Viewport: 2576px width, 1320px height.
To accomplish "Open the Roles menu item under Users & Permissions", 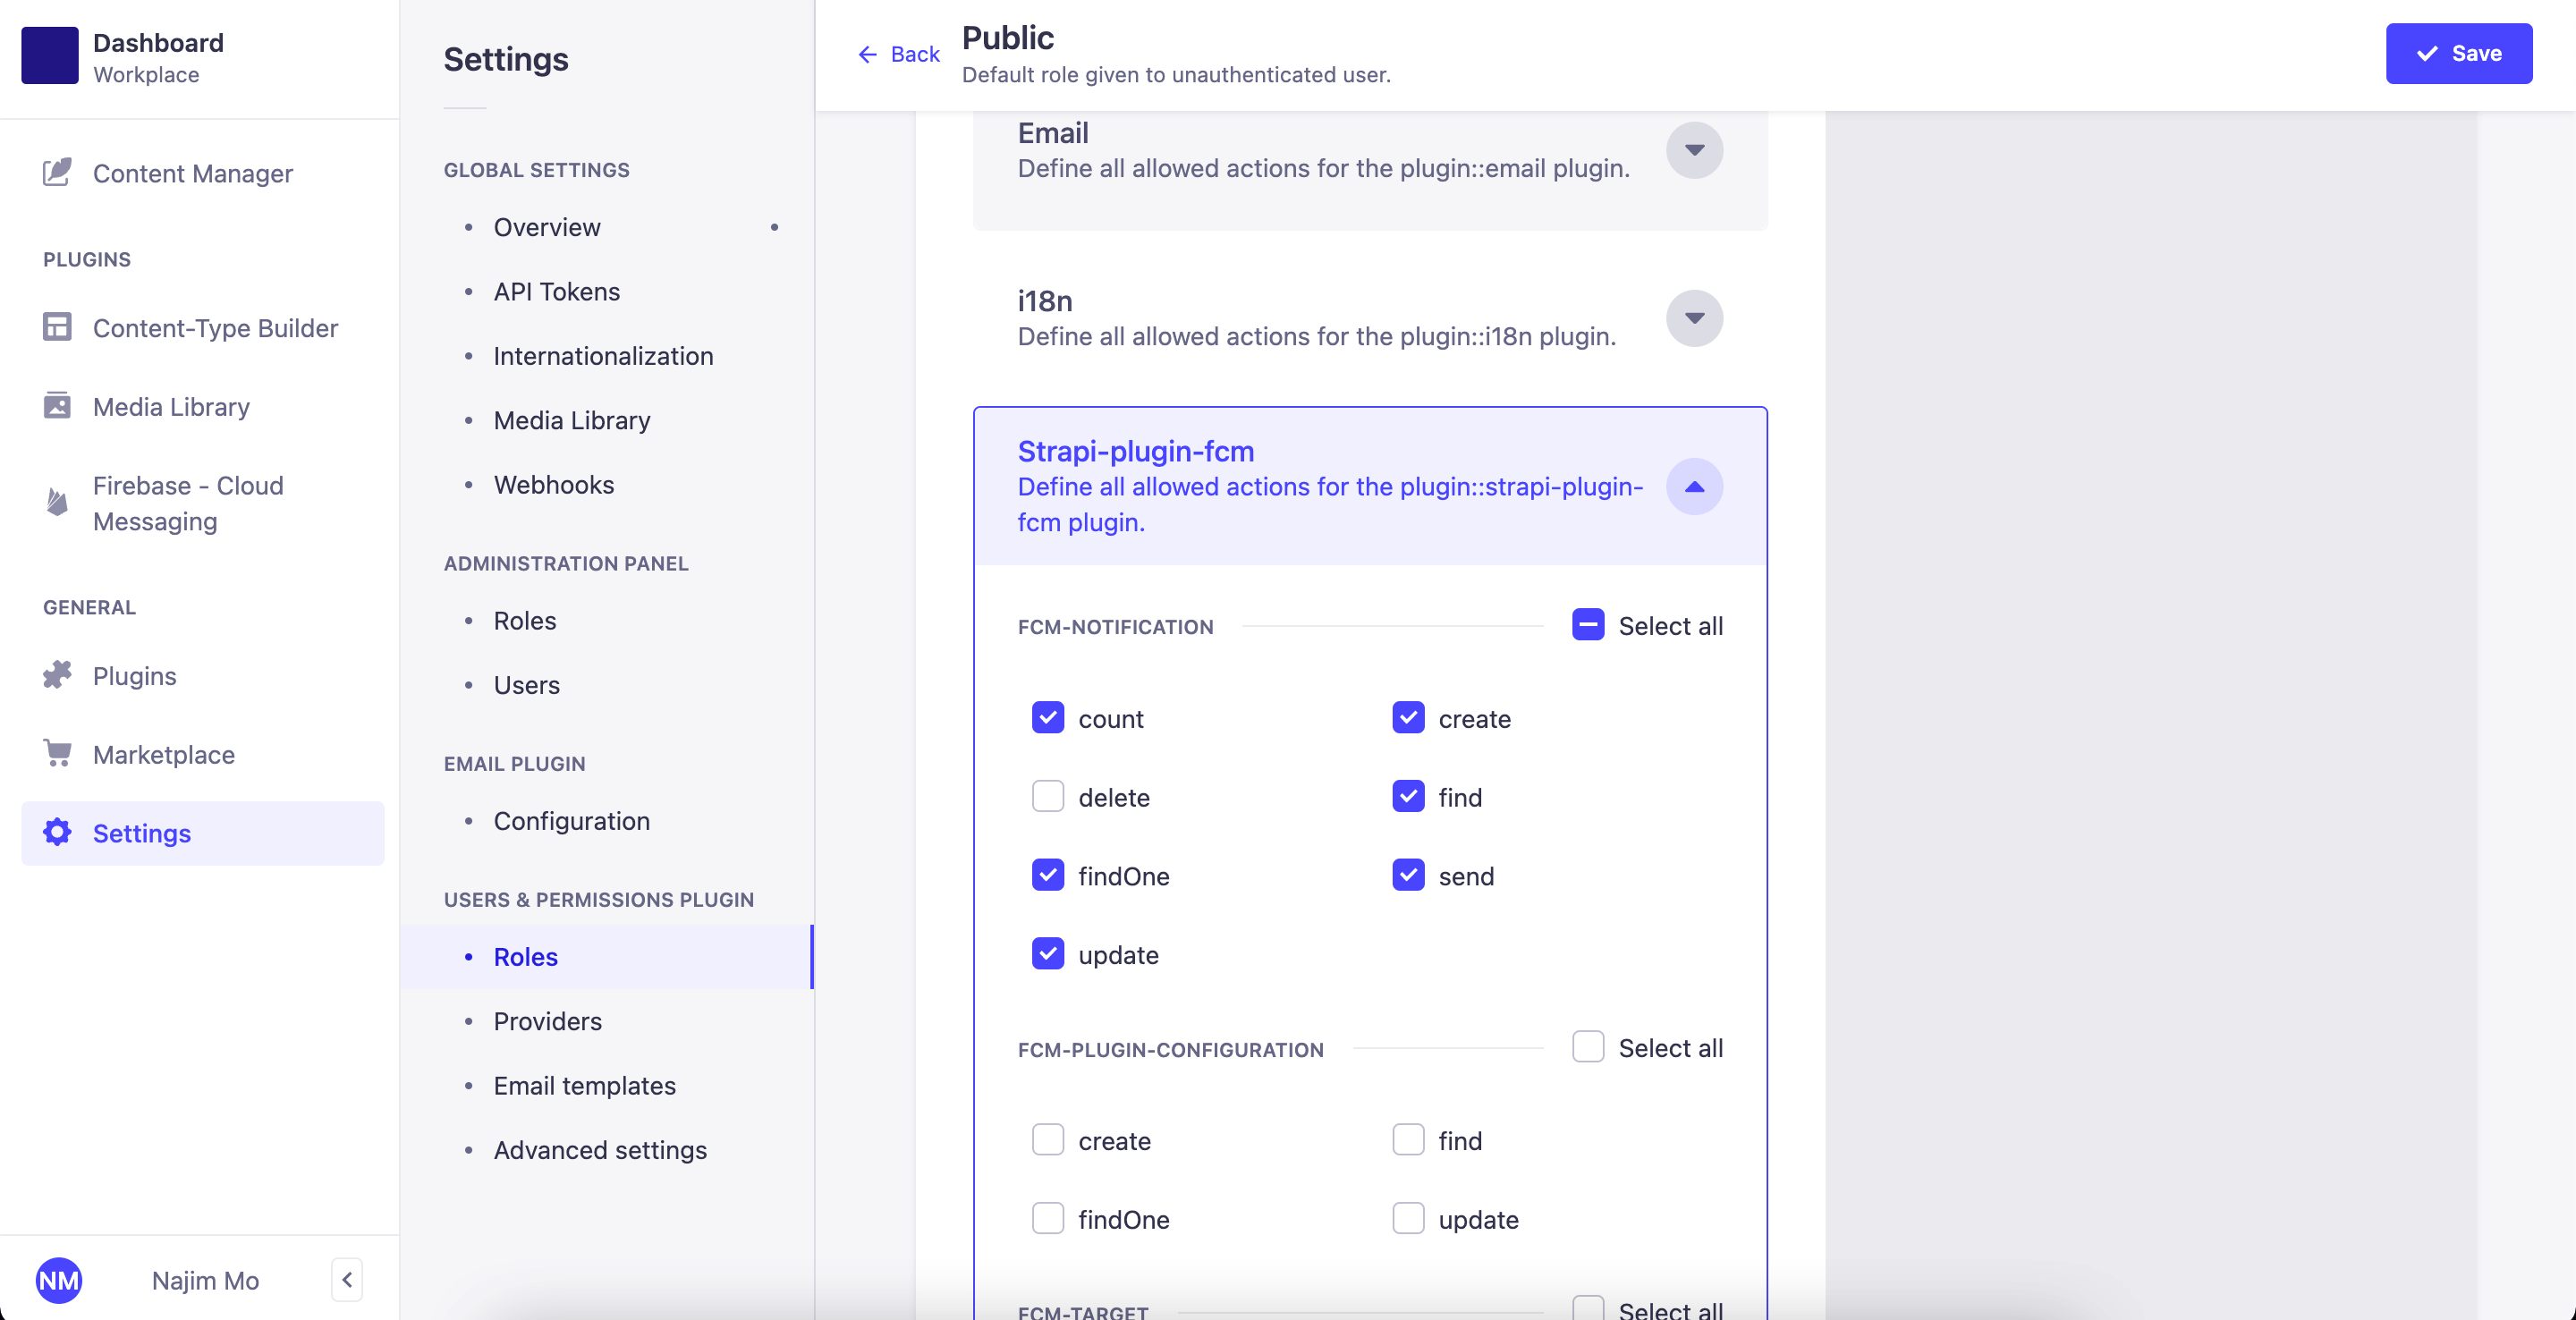I will pos(522,954).
